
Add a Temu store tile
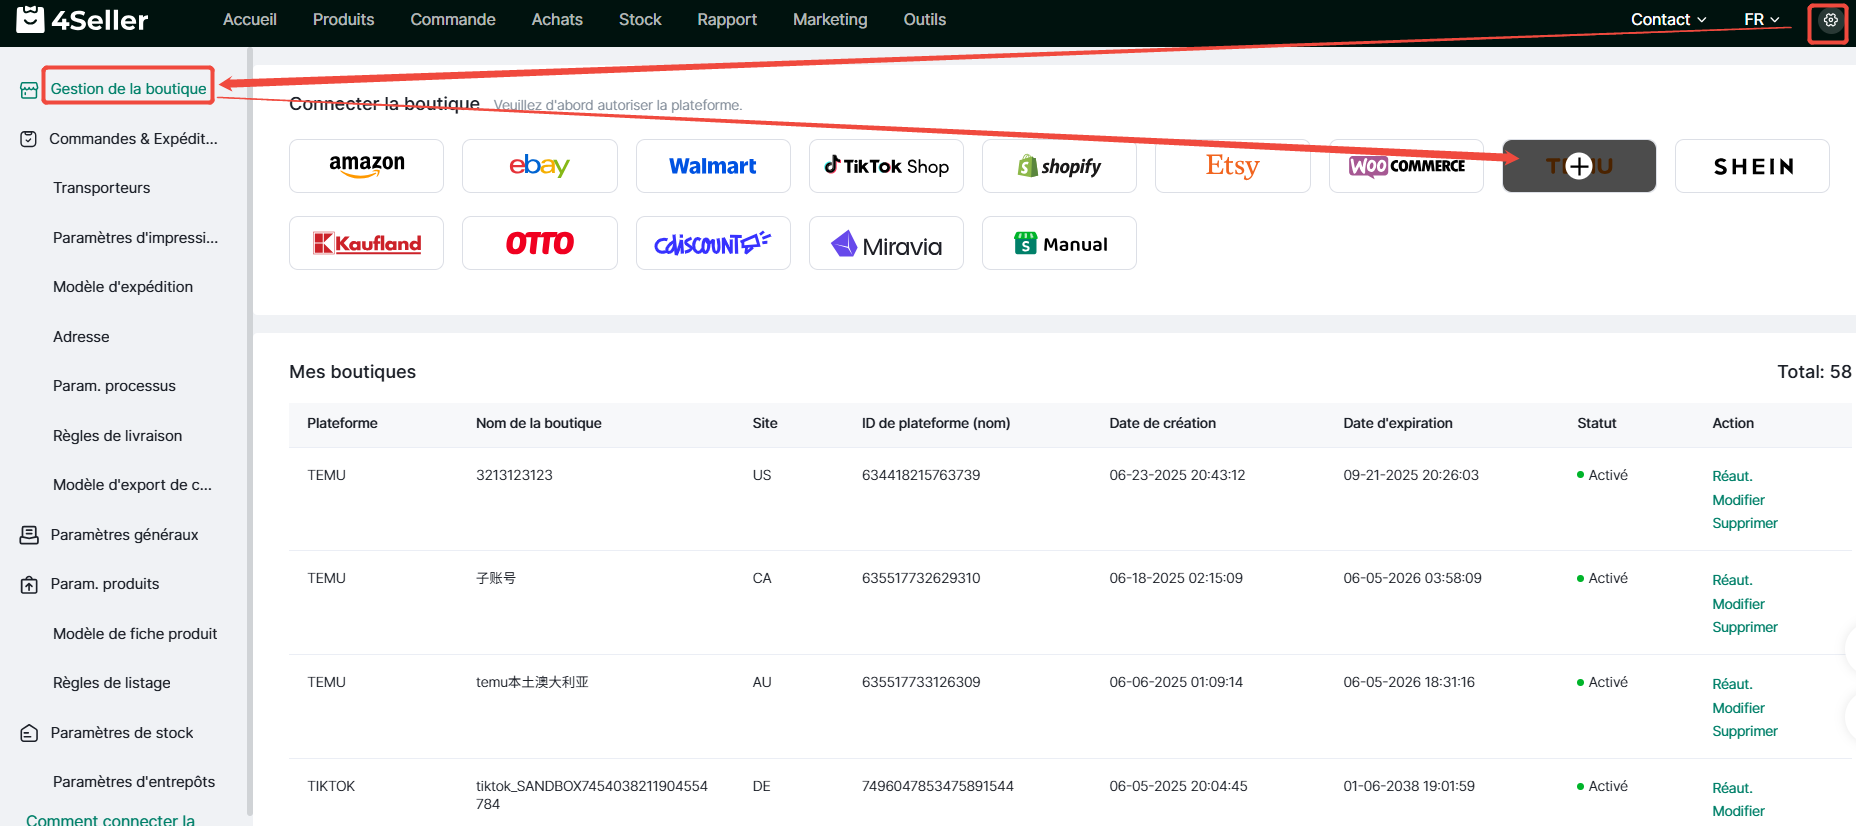(1579, 166)
